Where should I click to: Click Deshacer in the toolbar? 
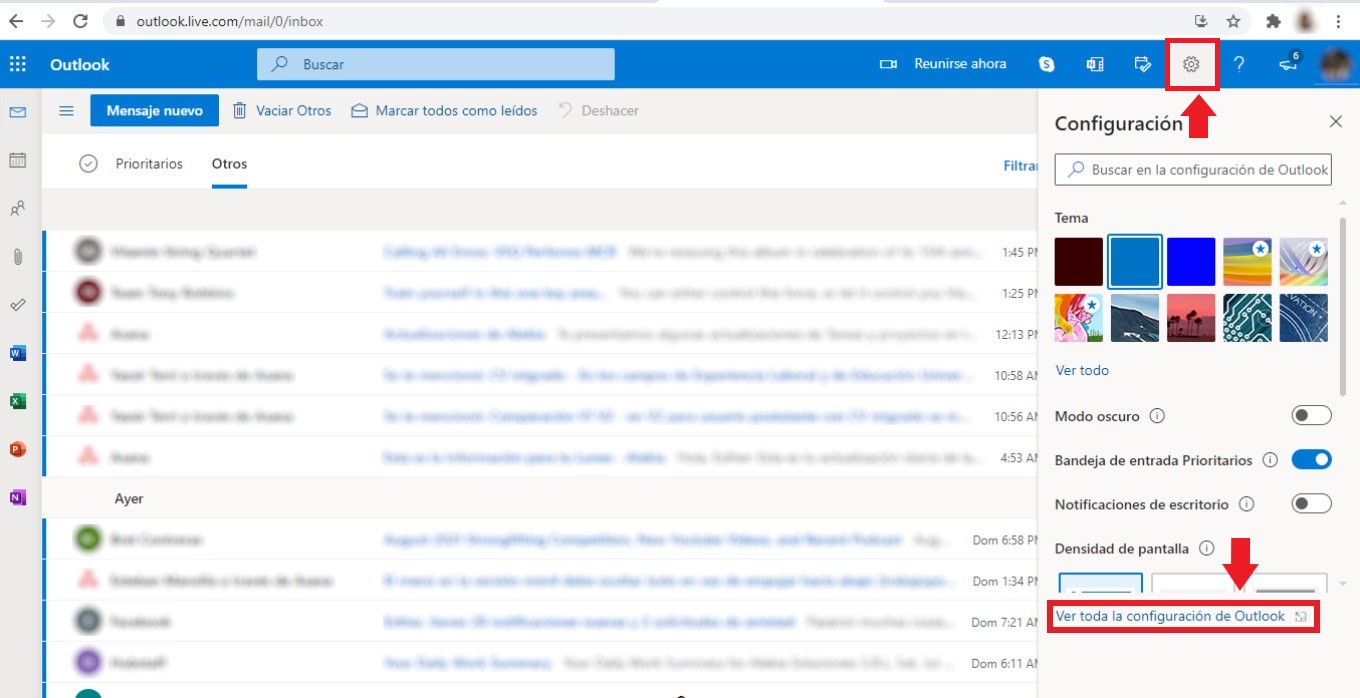(x=598, y=111)
